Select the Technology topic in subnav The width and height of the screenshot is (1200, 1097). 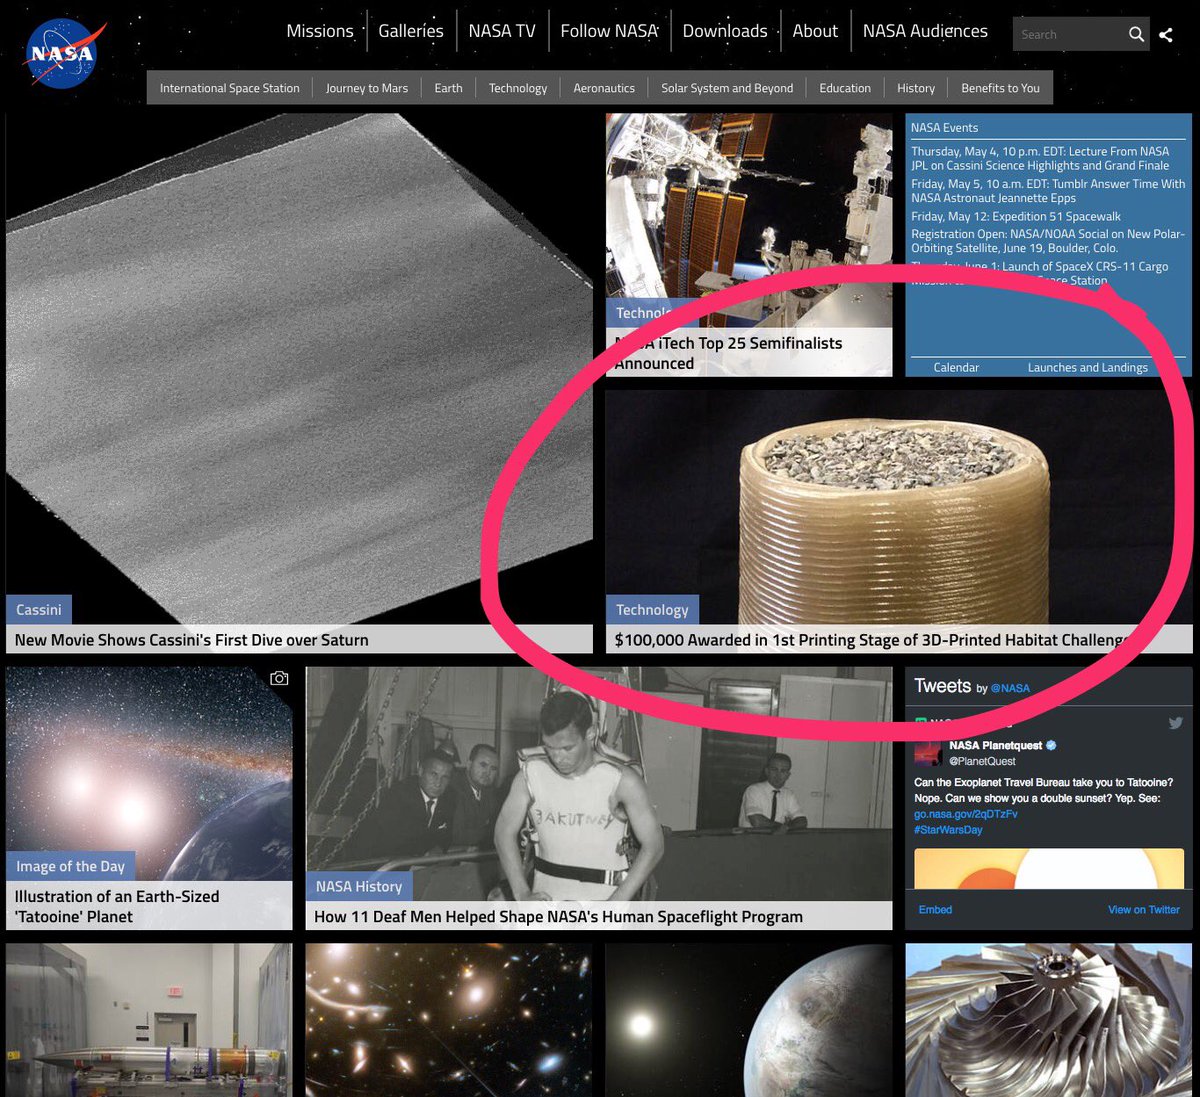518,88
